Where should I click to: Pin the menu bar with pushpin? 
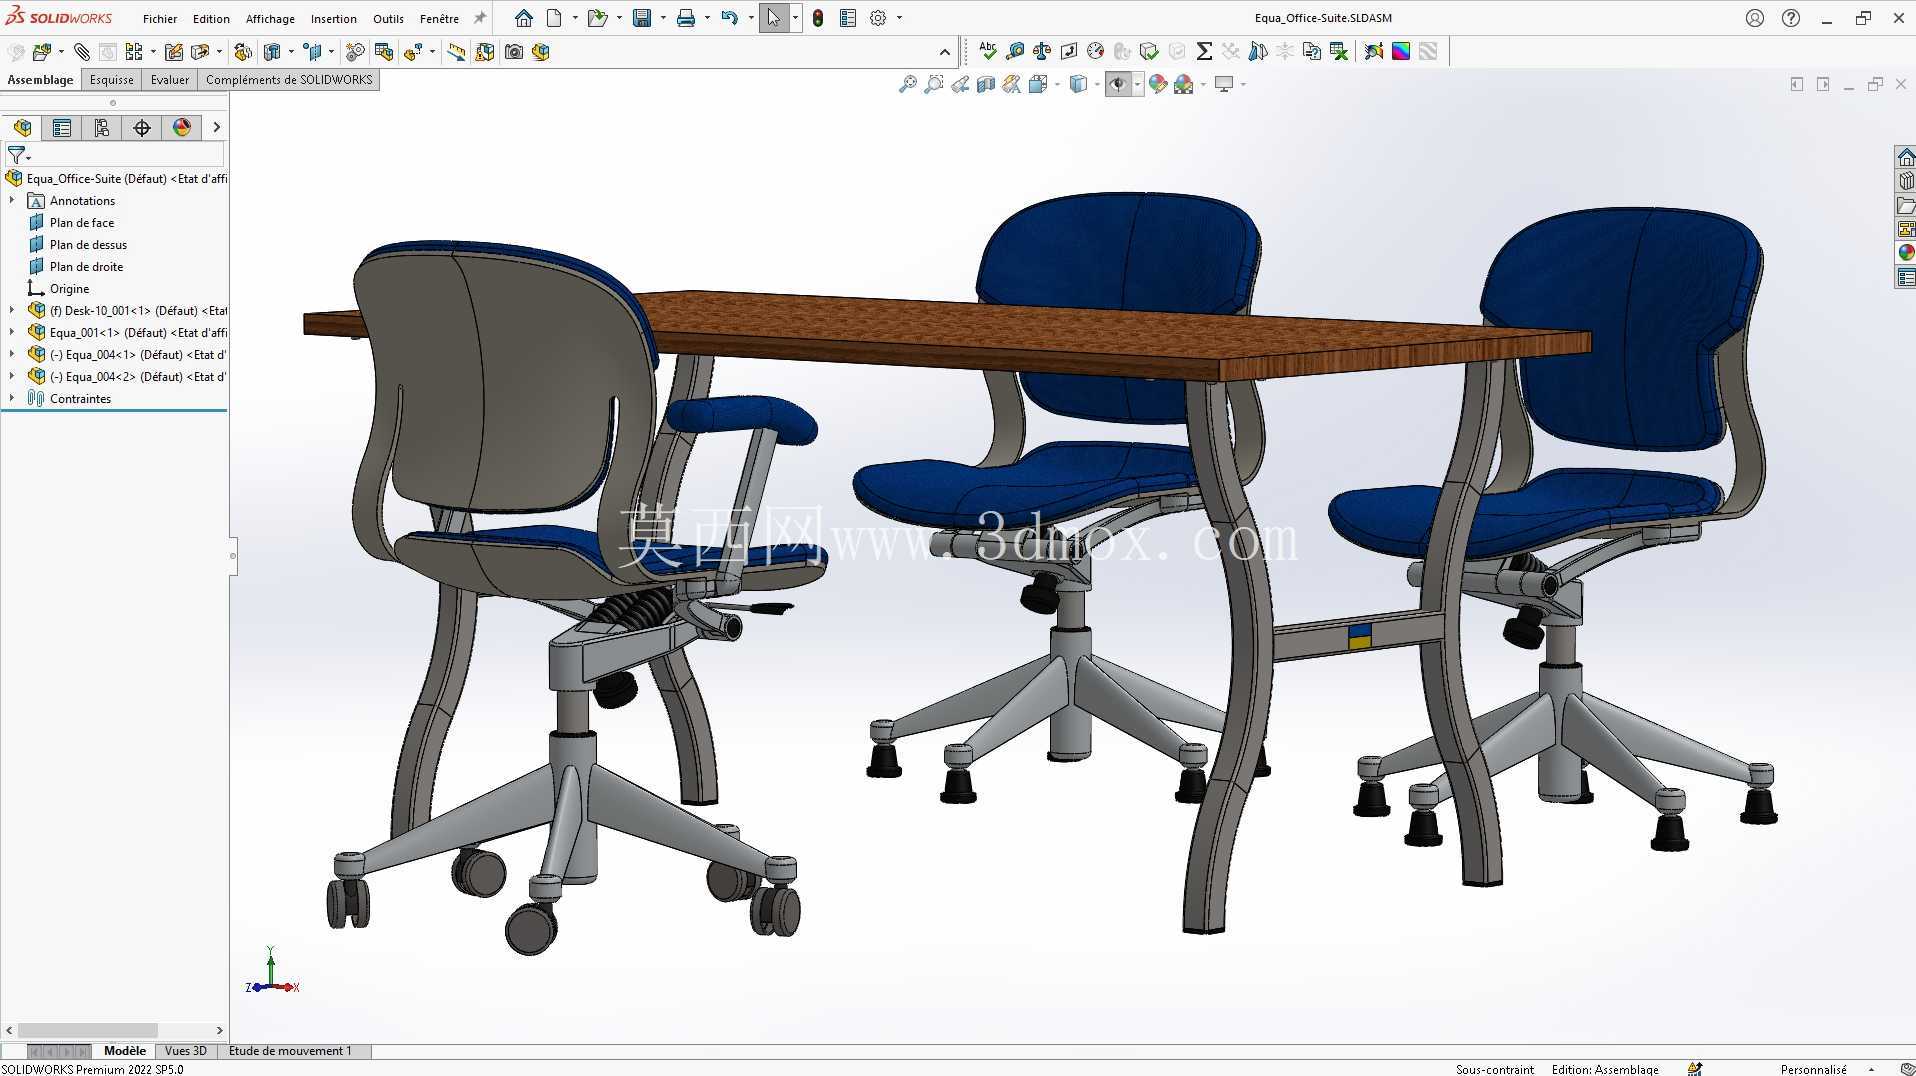click(480, 18)
